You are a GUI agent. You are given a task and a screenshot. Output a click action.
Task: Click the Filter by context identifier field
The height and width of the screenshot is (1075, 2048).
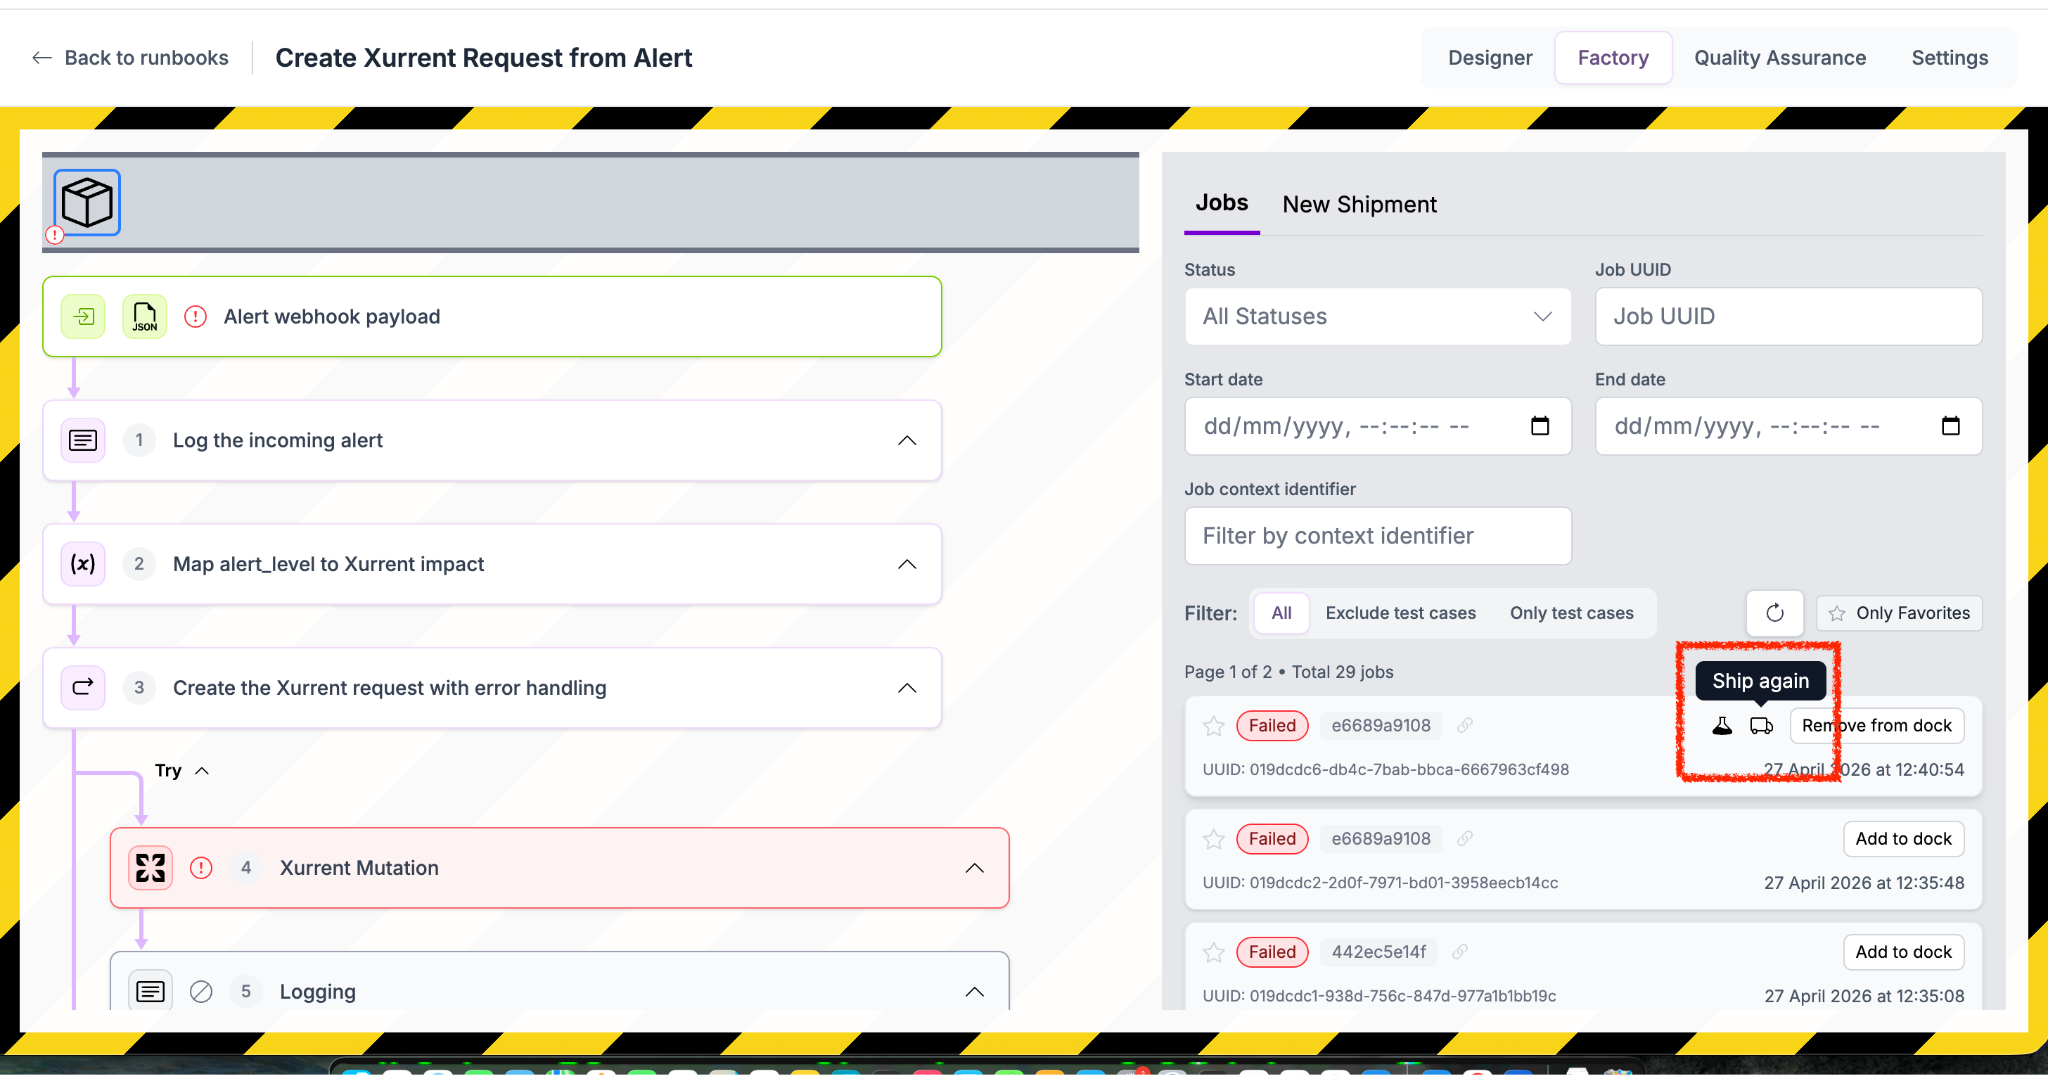1377,536
